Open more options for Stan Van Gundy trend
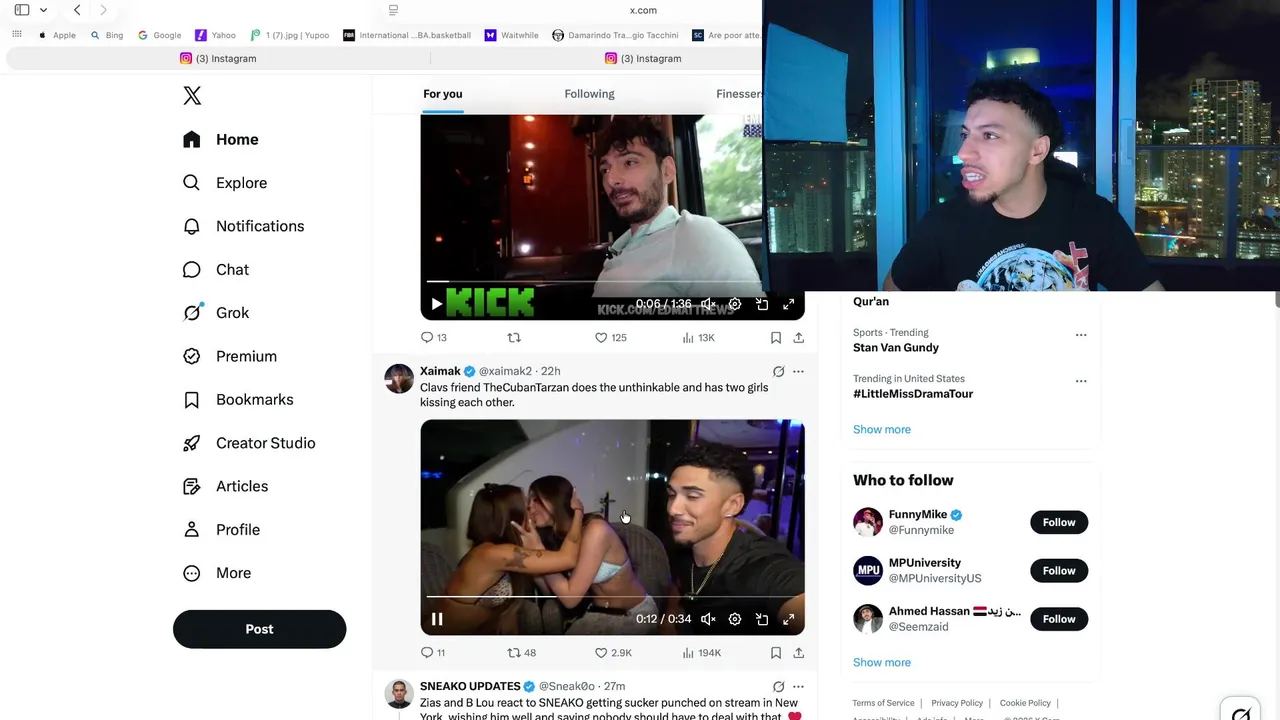The height and width of the screenshot is (720, 1280). [1081, 335]
